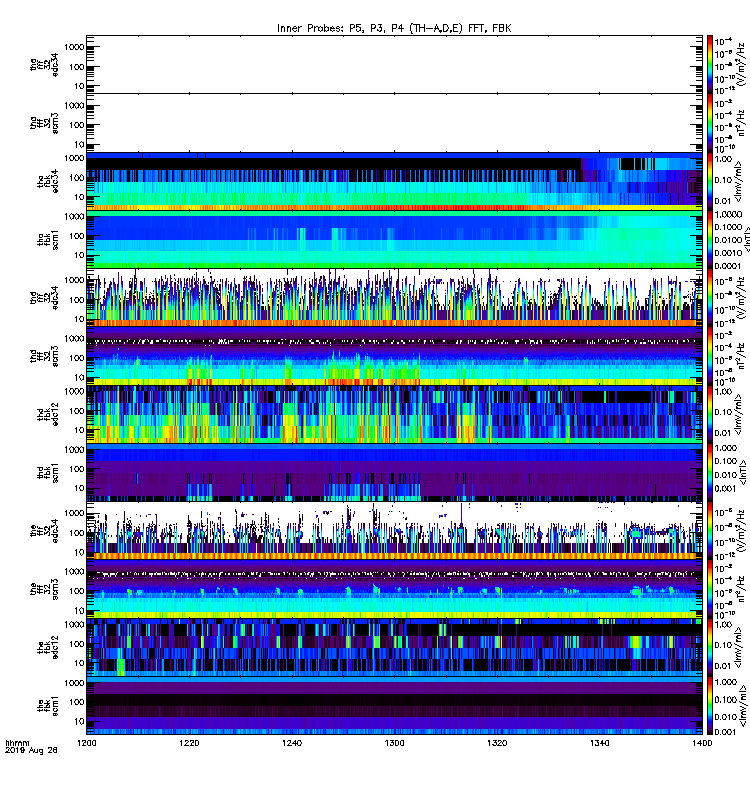750x800 pixels.
Task: Click the 'the fbk scm1' bottom panel axis label
Action: [x=48, y=707]
